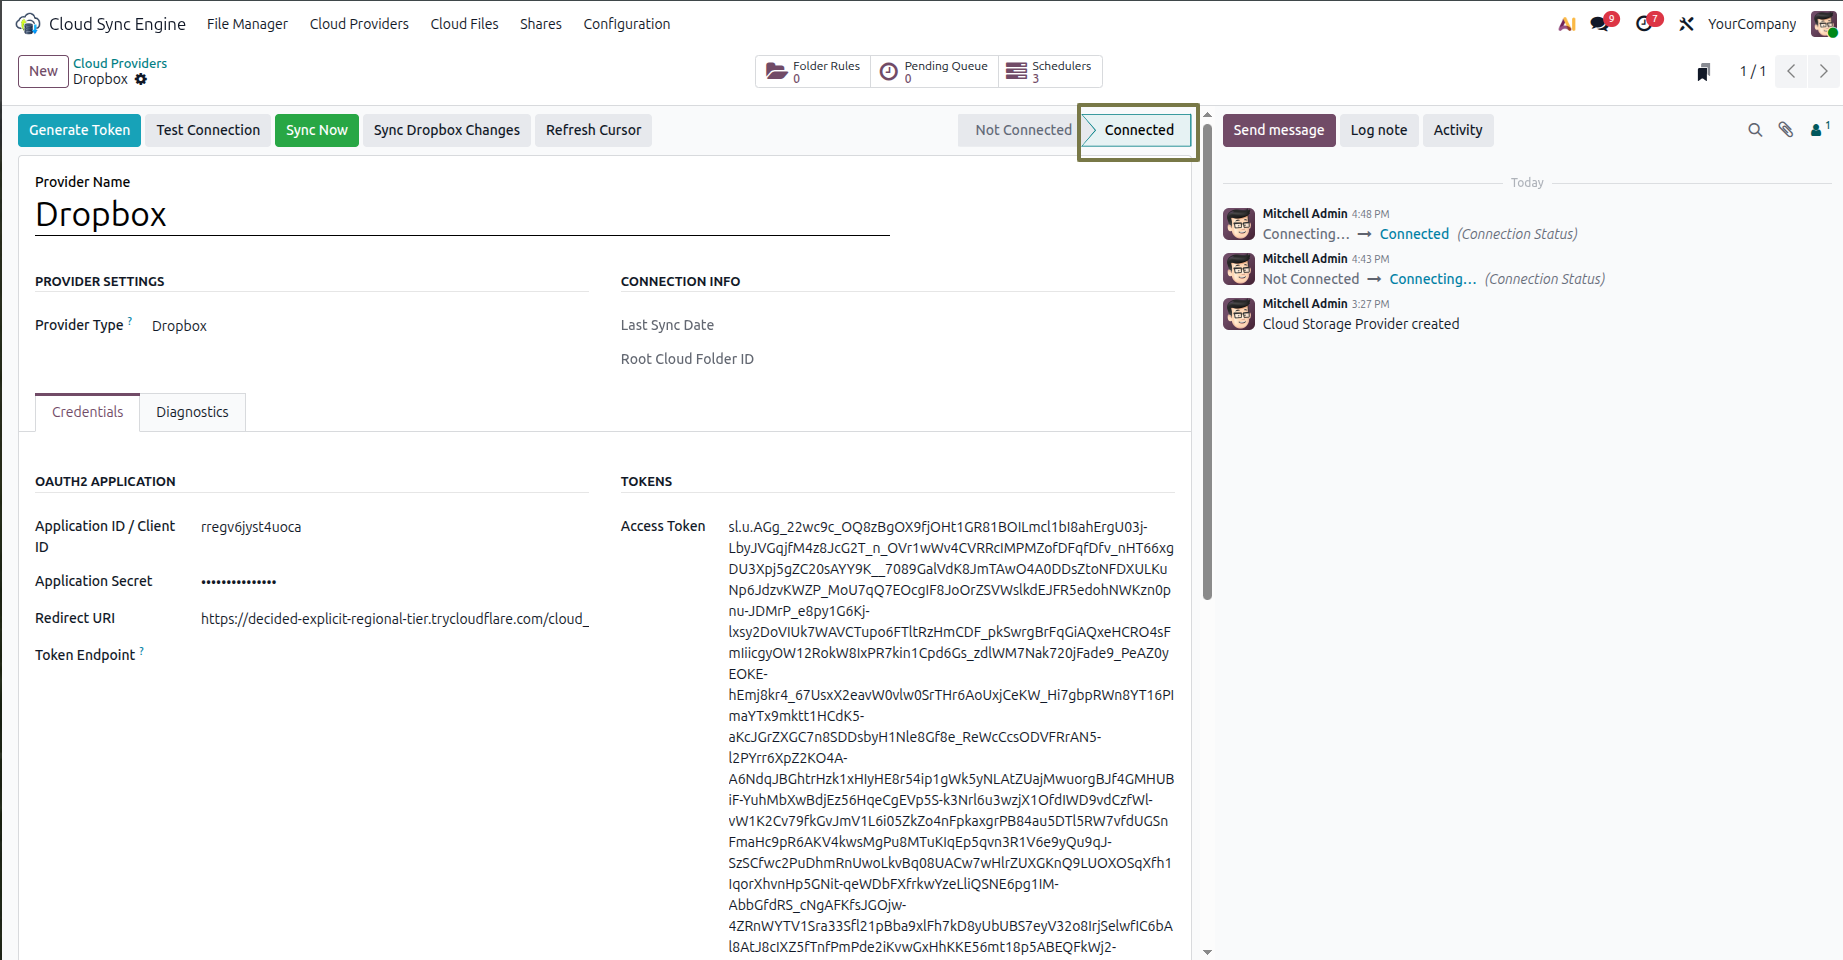Click the Application ID field rregv6jyst4uoca

pyautogui.click(x=394, y=527)
